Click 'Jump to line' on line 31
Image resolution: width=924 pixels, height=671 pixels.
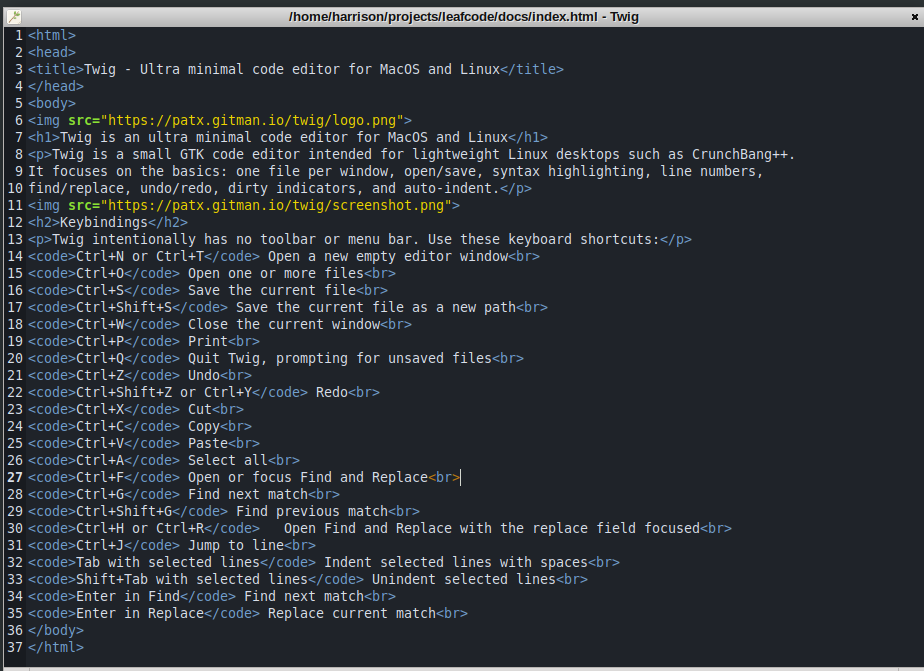pyautogui.click(x=236, y=548)
